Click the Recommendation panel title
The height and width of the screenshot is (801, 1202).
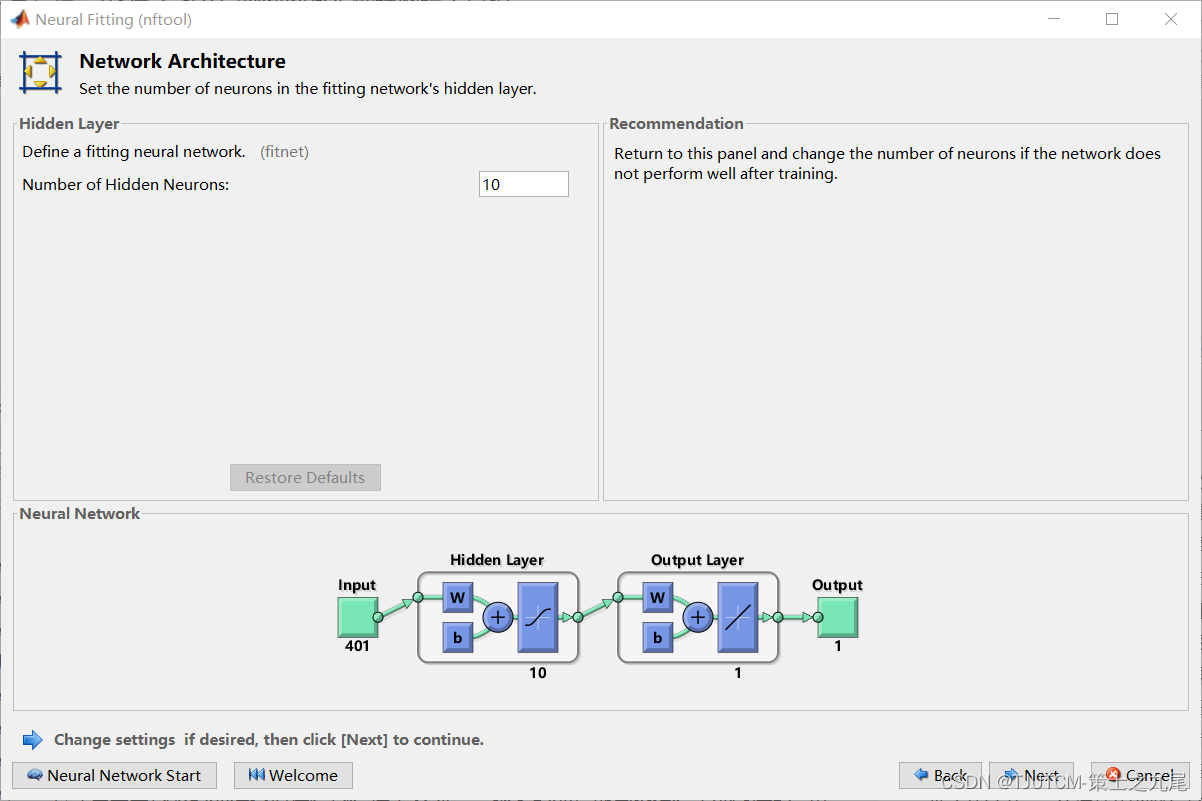point(676,124)
